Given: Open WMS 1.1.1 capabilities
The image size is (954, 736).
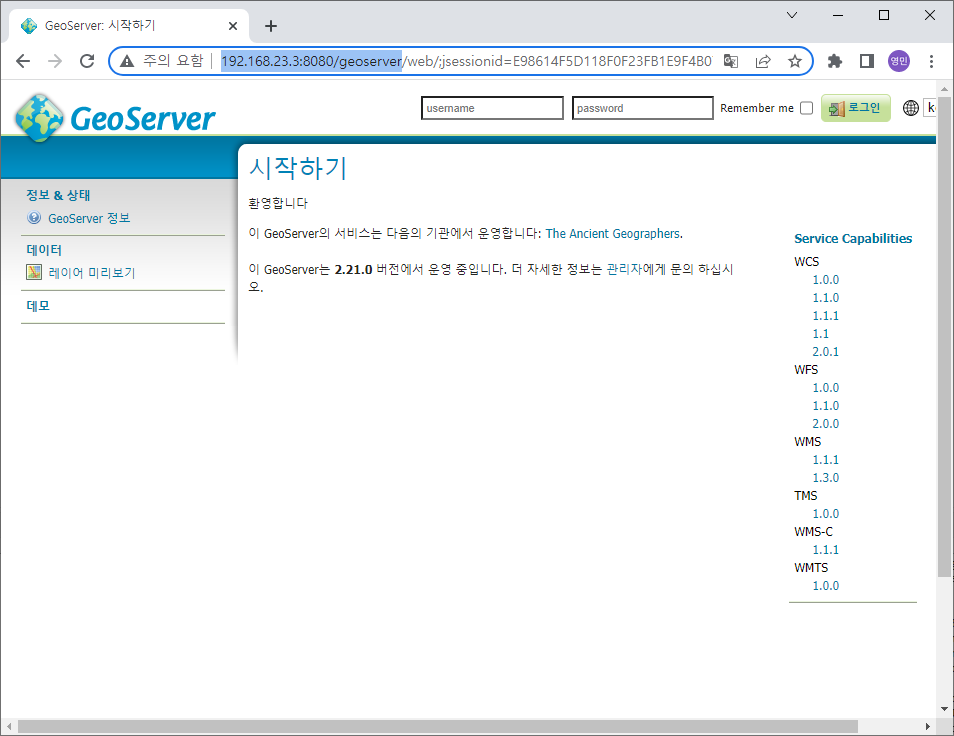Looking at the screenshot, I should pos(826,460).
